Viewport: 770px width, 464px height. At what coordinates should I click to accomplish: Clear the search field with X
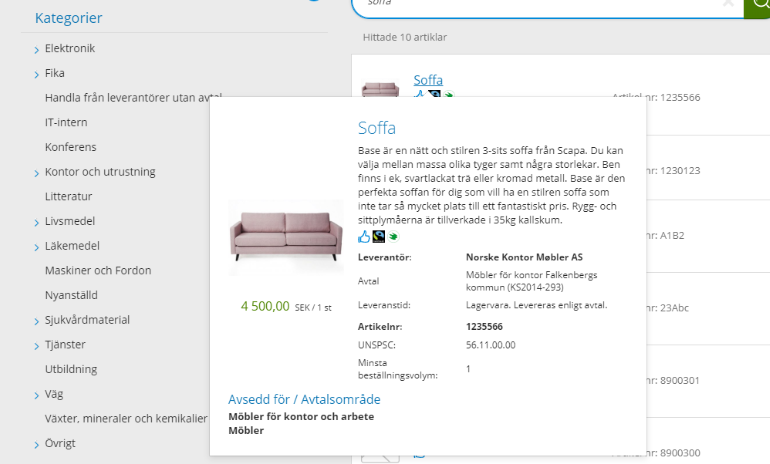728,4
